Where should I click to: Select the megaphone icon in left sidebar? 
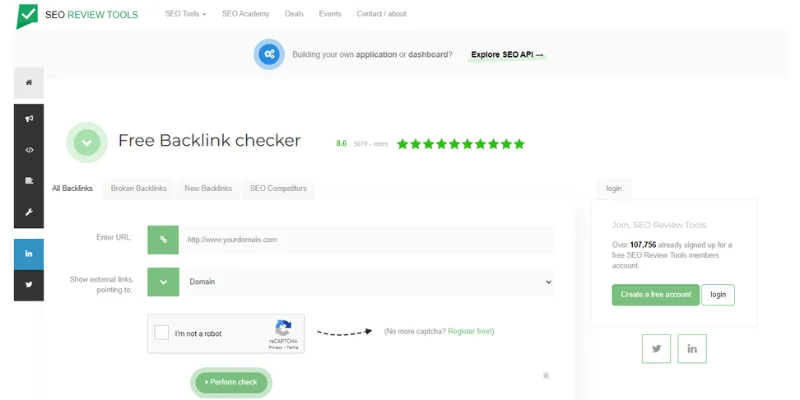[29, 119]
